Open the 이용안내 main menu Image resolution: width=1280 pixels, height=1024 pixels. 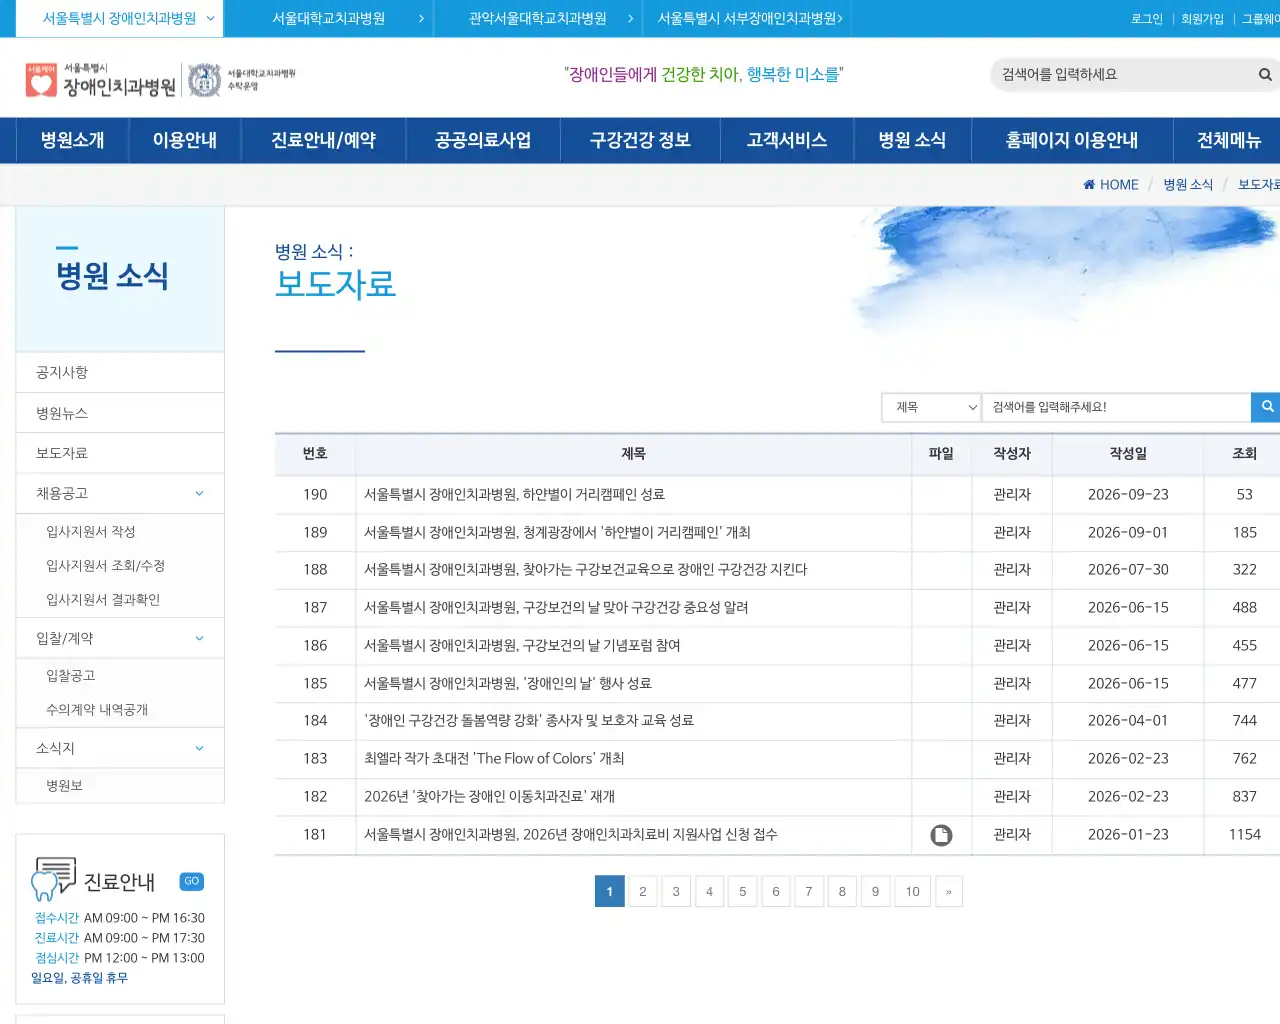185,140
